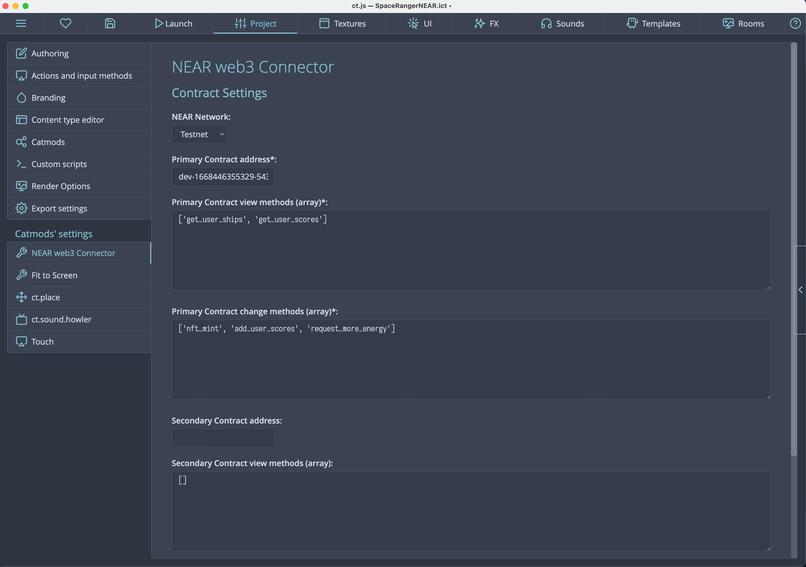Open ct.place catmod label
The image size is (806, 567).
[45, 297]
